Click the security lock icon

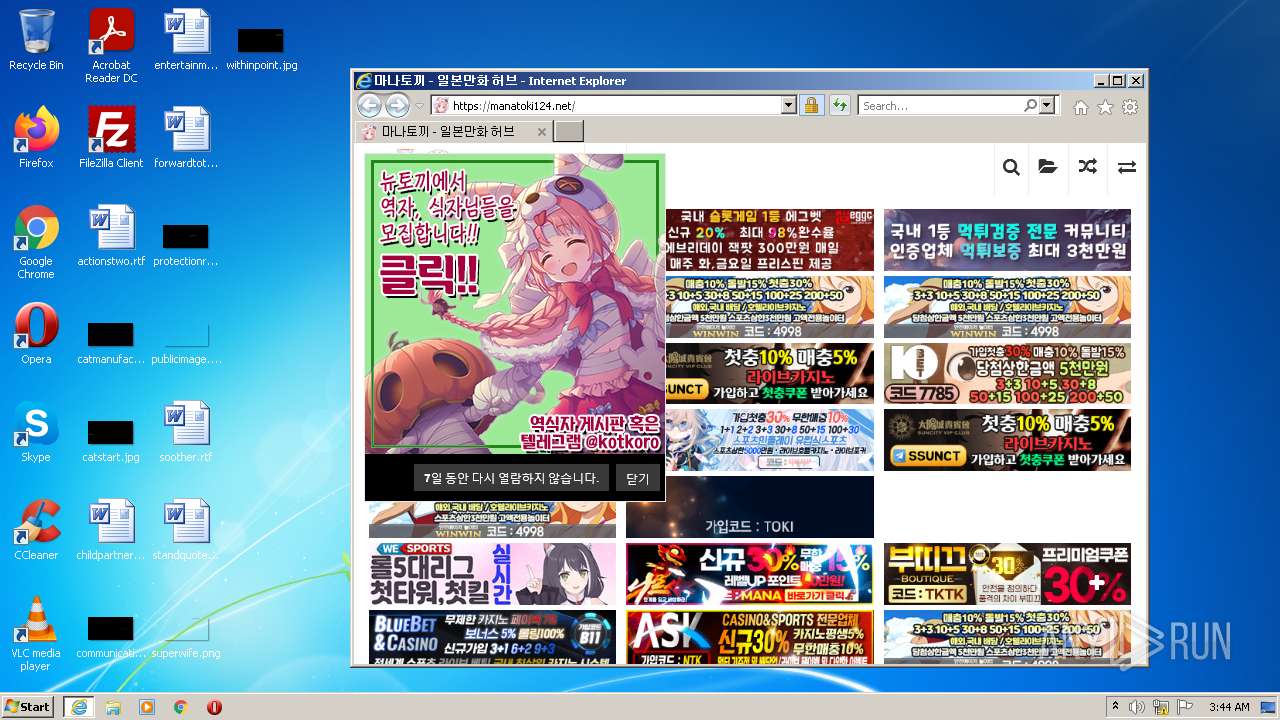(x=811, y=105)
